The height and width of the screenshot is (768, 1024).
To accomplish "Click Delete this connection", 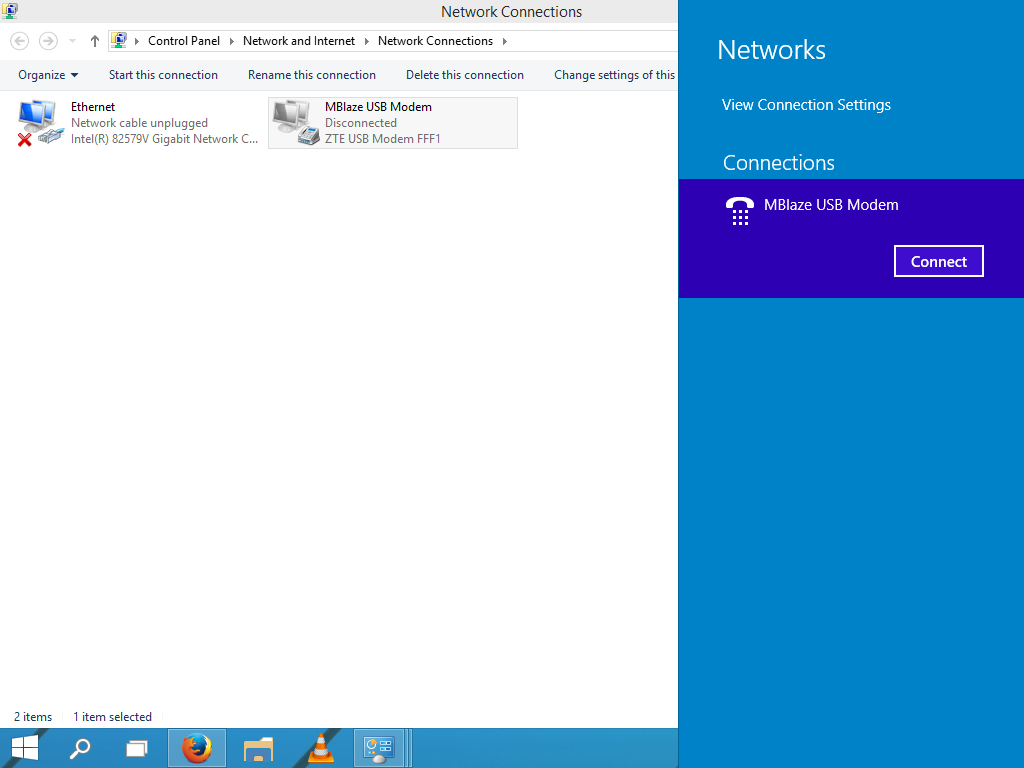I will point(464,75).
